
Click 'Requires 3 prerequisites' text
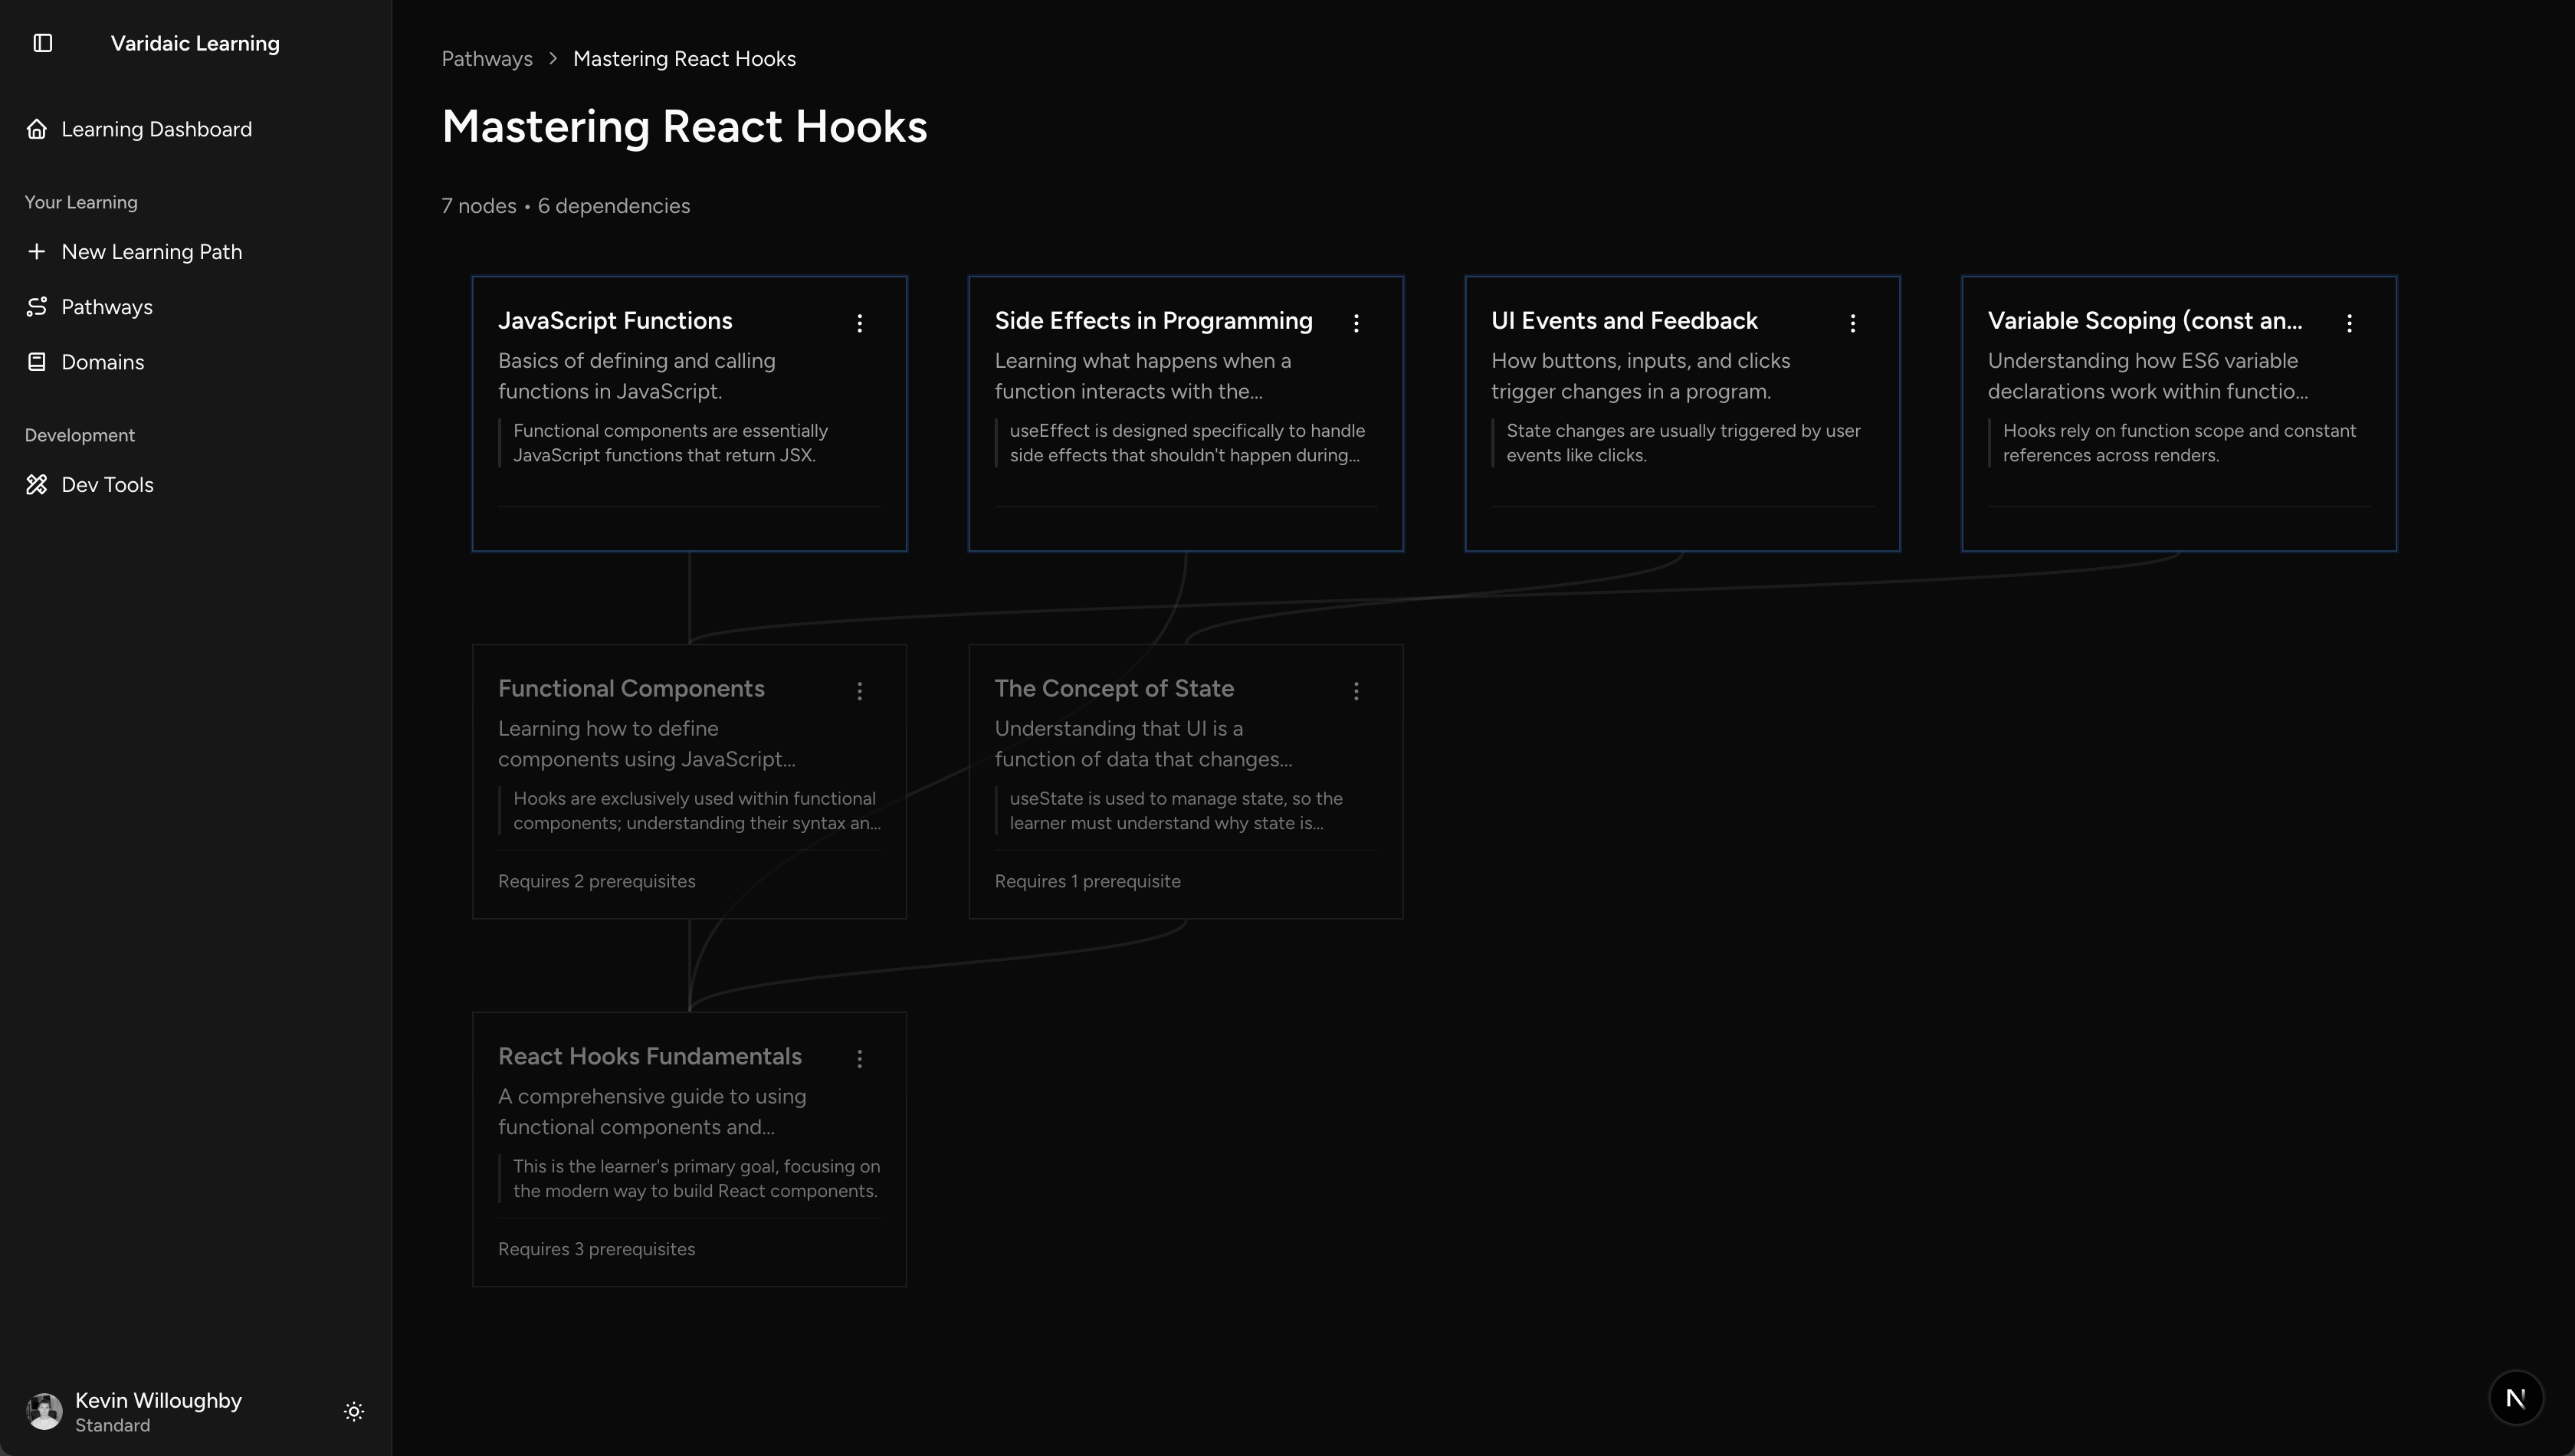point(596,1249)
